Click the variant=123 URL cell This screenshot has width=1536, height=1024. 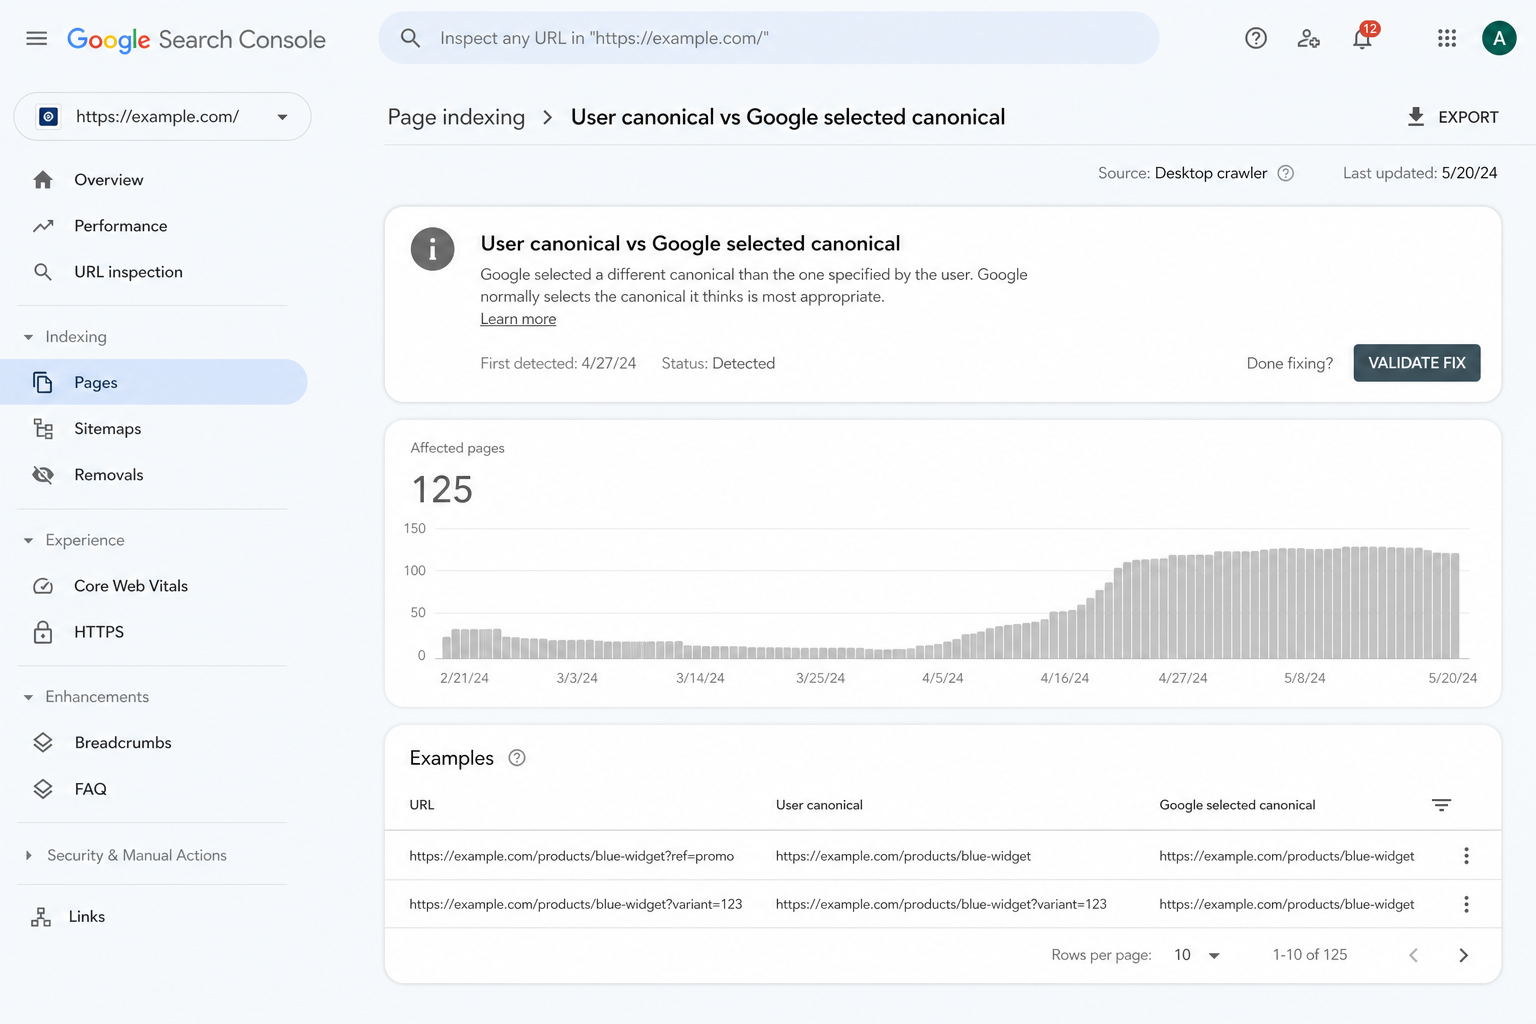pos(576,904)
